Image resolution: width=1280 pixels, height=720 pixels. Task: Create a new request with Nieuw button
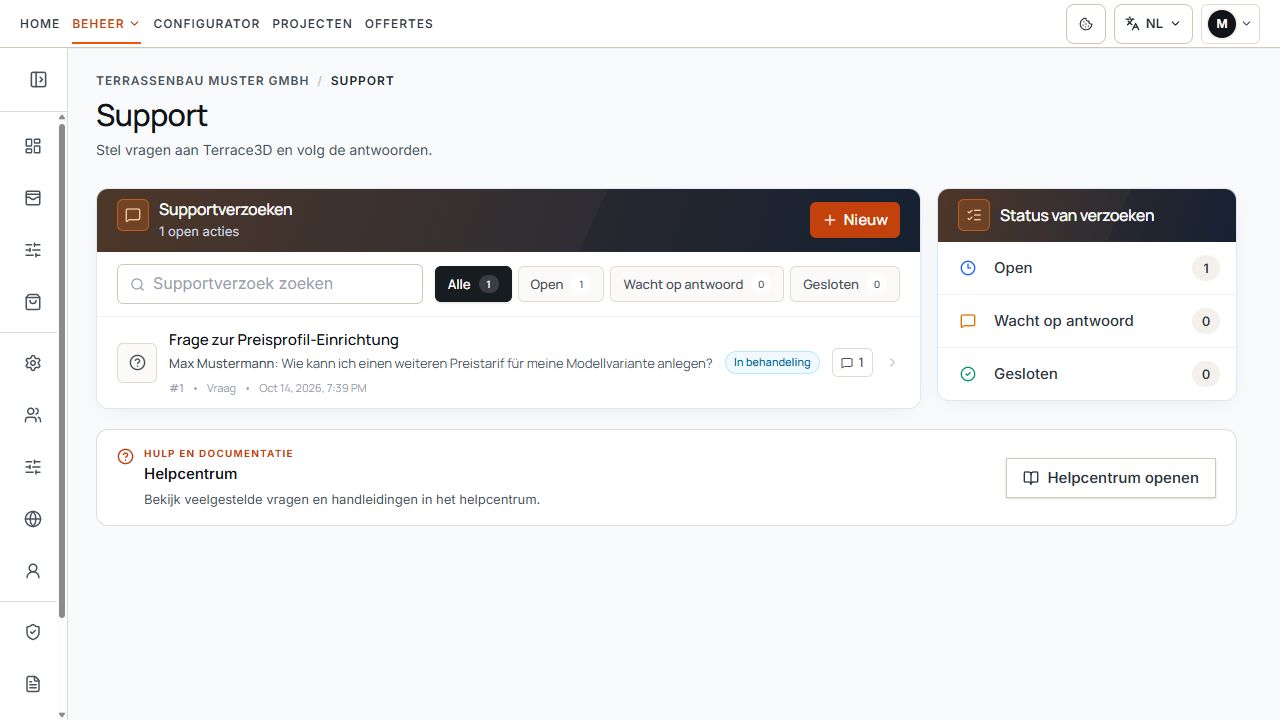point(855,220)
